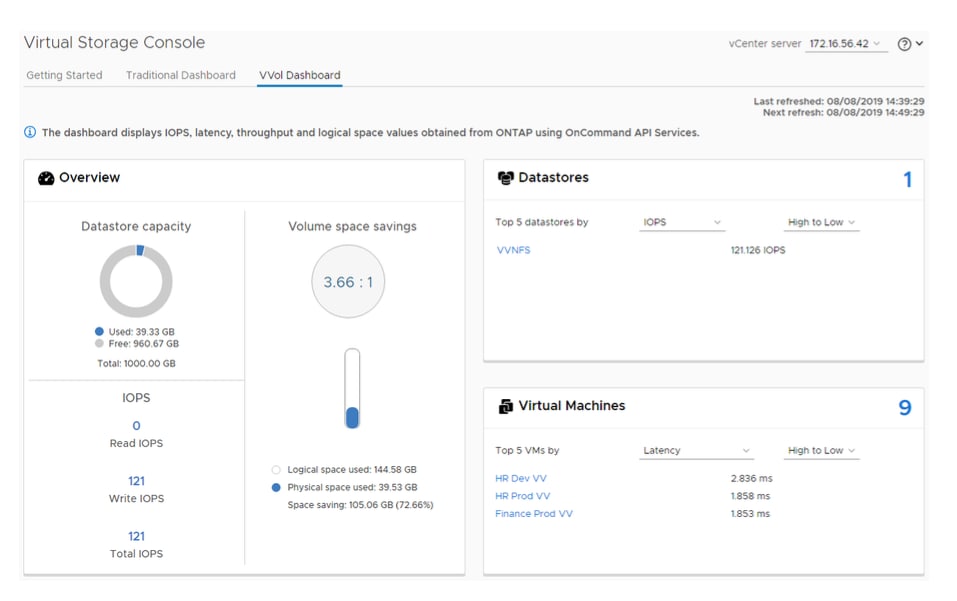Select the Logical space used legend marker
This screenshot has width=957, height=601.
coord(276,470)
